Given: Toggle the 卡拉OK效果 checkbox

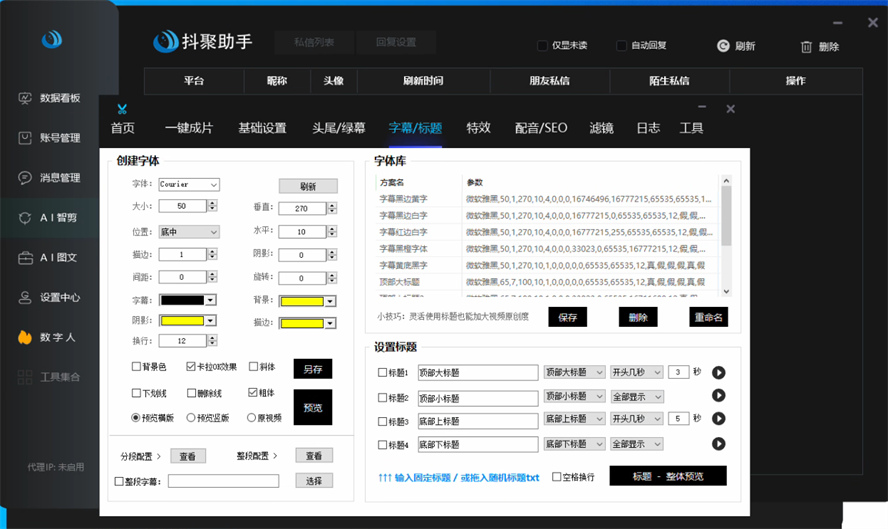Looking at the screenshot, I should [x=191, y=366].
